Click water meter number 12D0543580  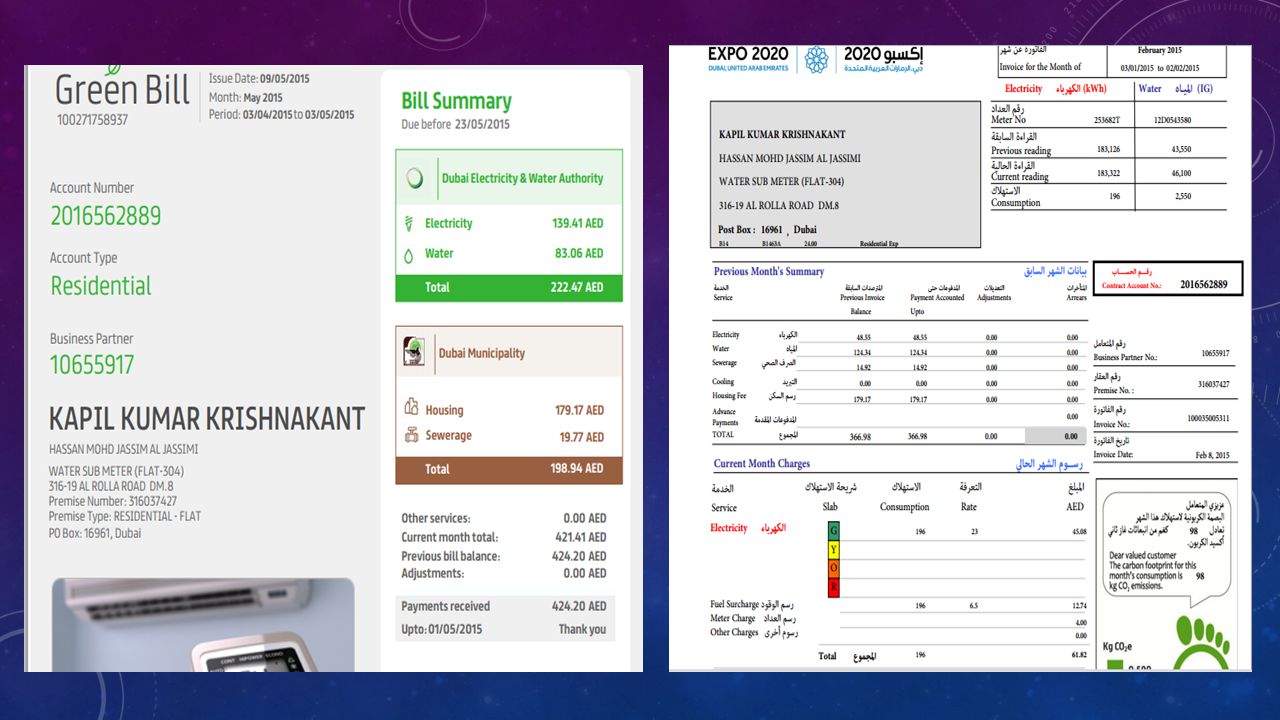[1172, 120]
